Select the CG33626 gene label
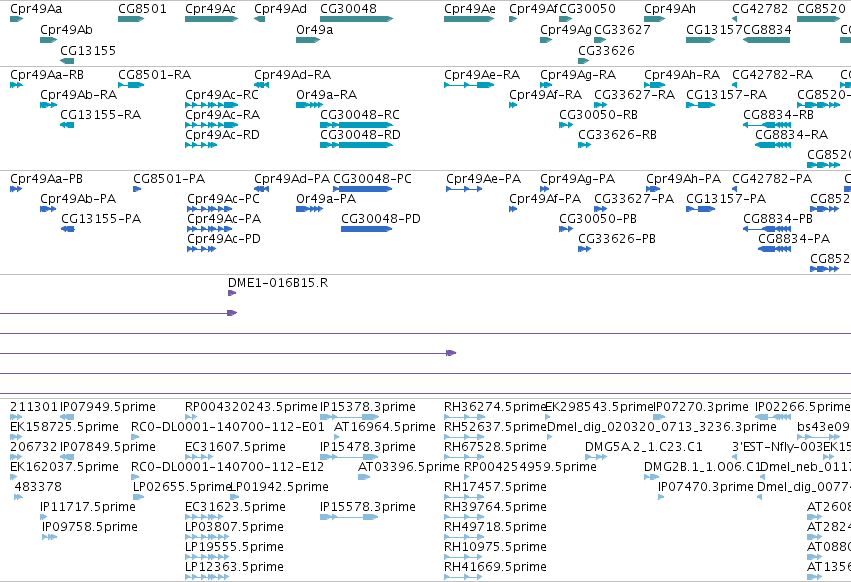This screenshot has height=582, width=851. click(606, 50)
